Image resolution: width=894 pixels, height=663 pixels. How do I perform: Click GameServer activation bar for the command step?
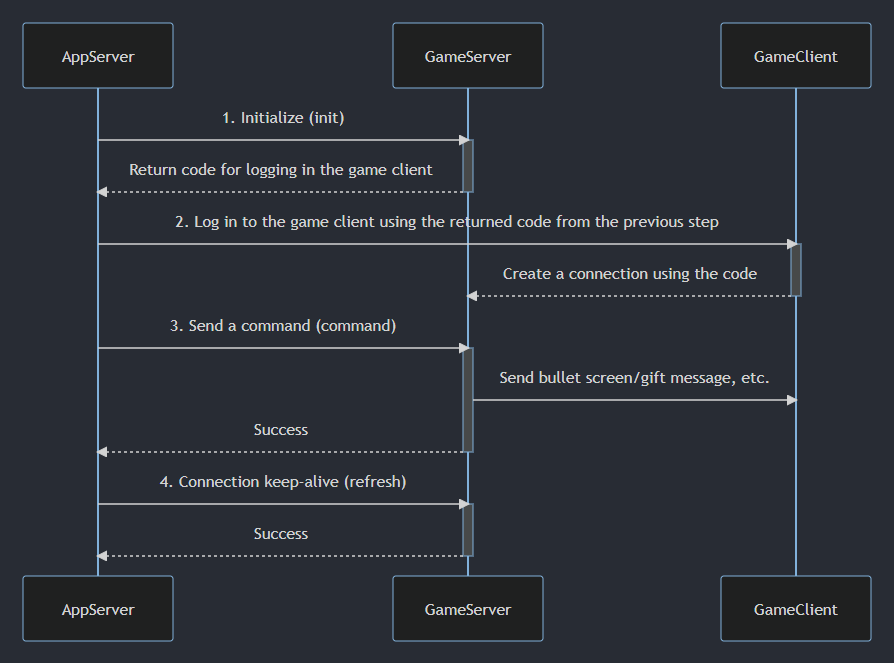click(x=468, y=400)
